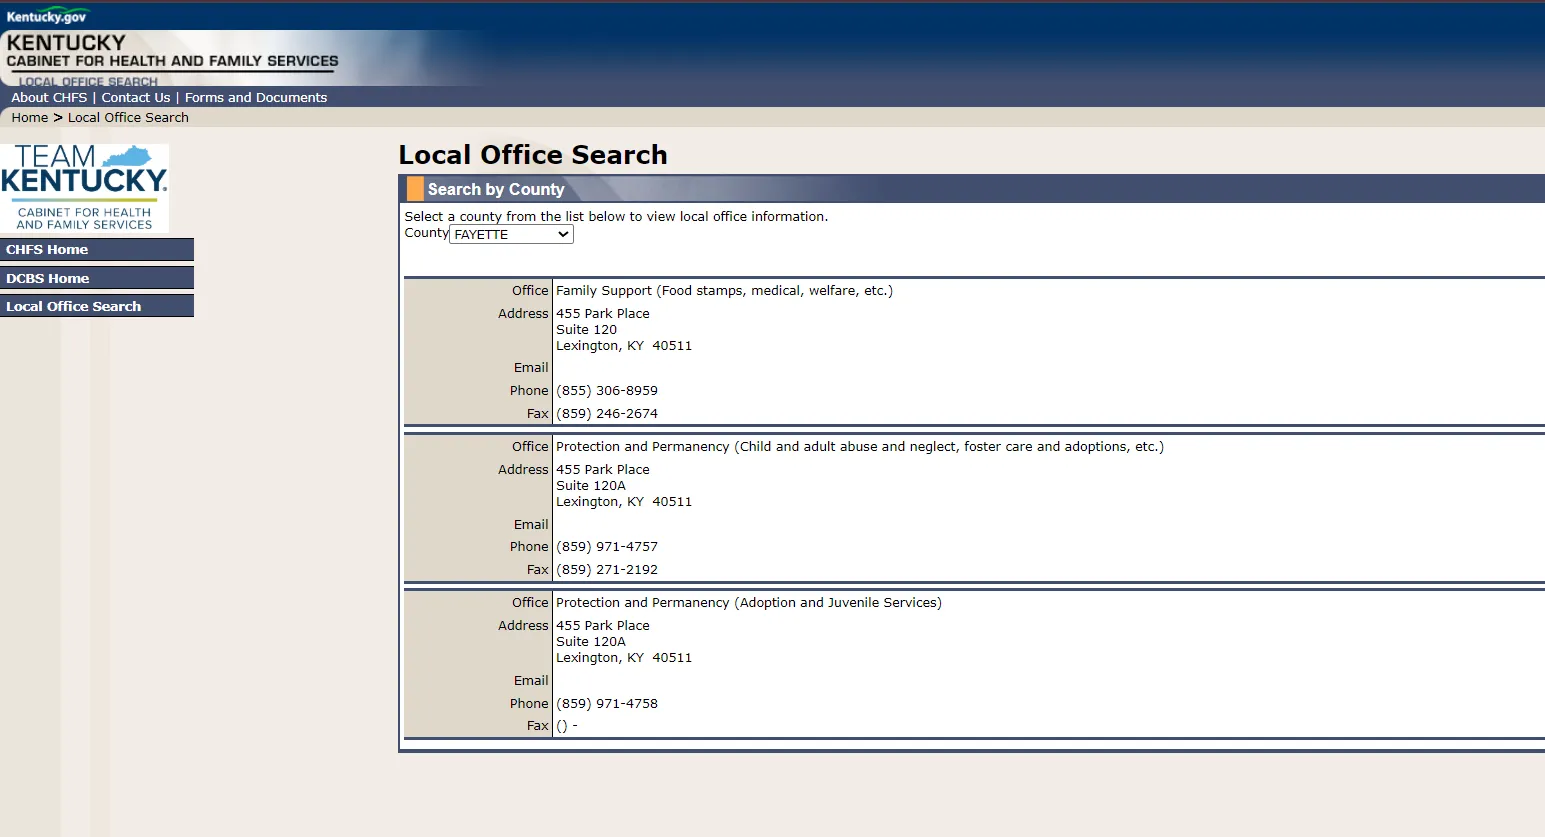Click the Kentucky.gov logo

coord(47,16)
